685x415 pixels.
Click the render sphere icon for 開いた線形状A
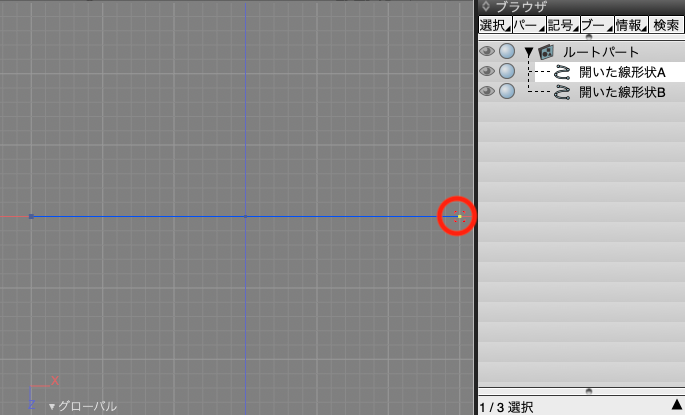pos(507,71)
